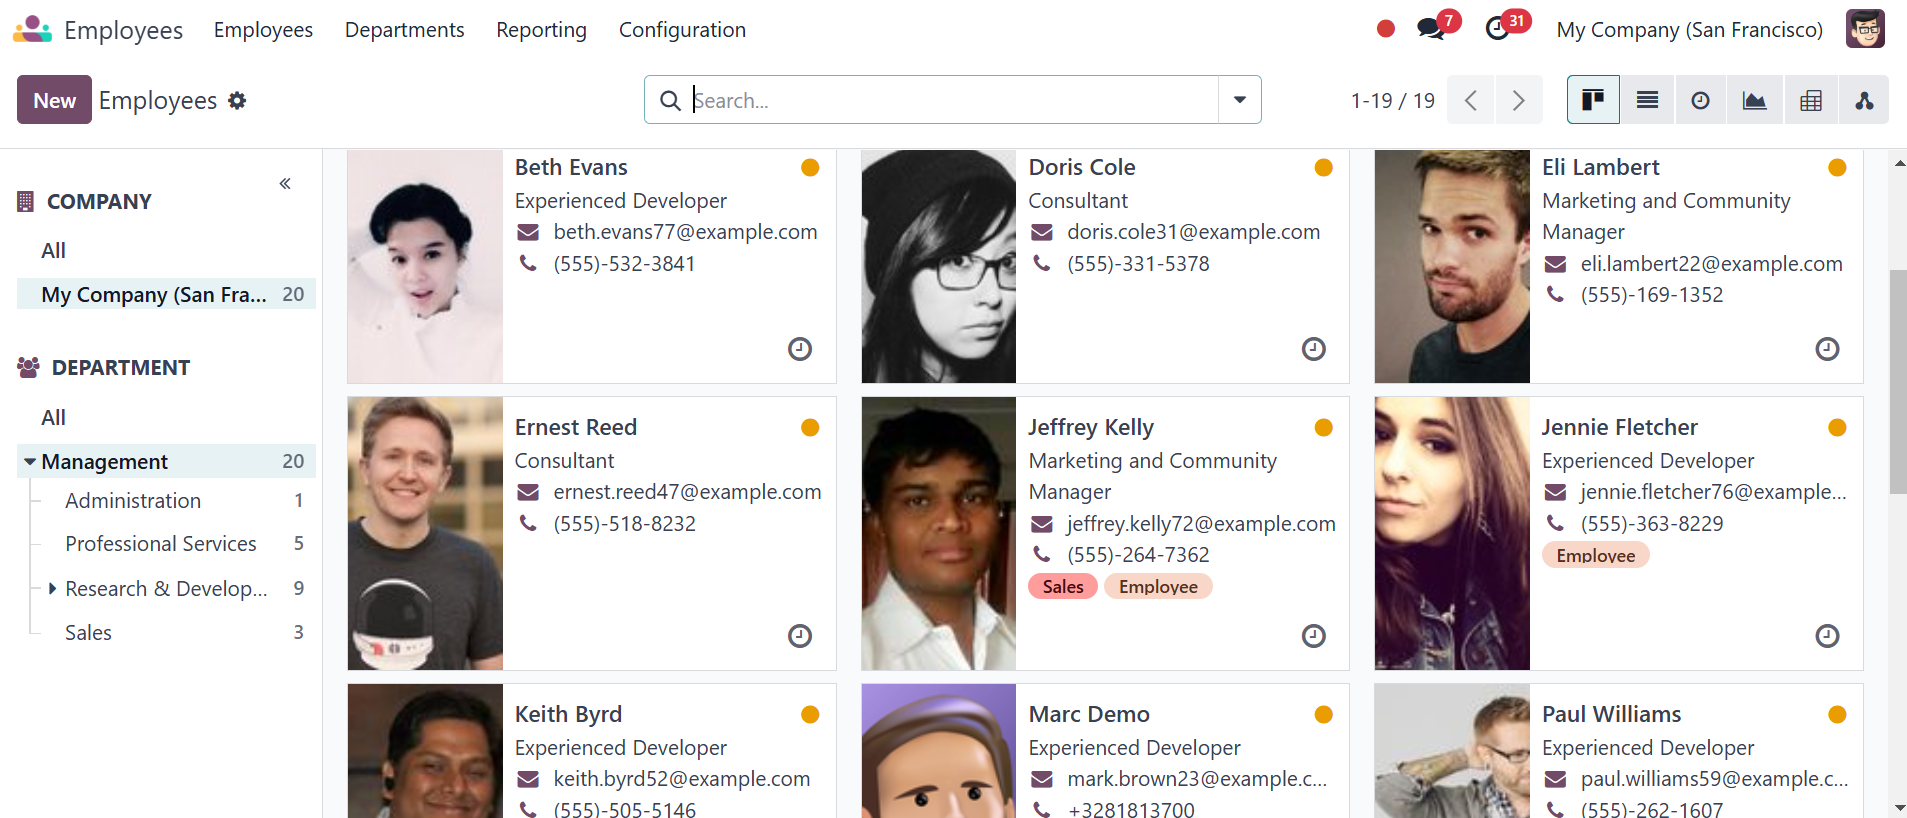Click the vertical scrollbar thumb

click(x=1898, y=382)
